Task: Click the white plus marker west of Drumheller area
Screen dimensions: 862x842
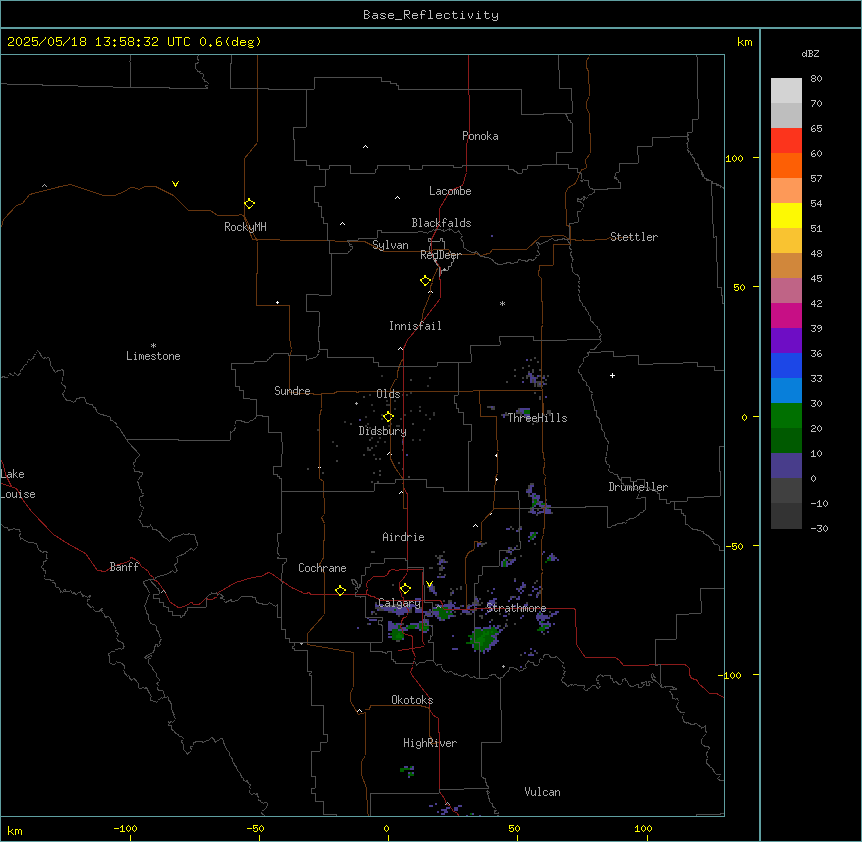Action: [x=612, y=375]
